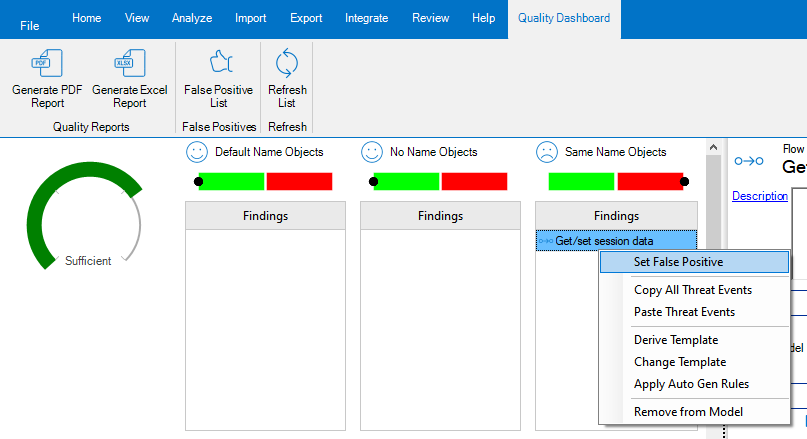
Task: Click the Generate PDF Report icon
Action: click(x=47, y=65)
